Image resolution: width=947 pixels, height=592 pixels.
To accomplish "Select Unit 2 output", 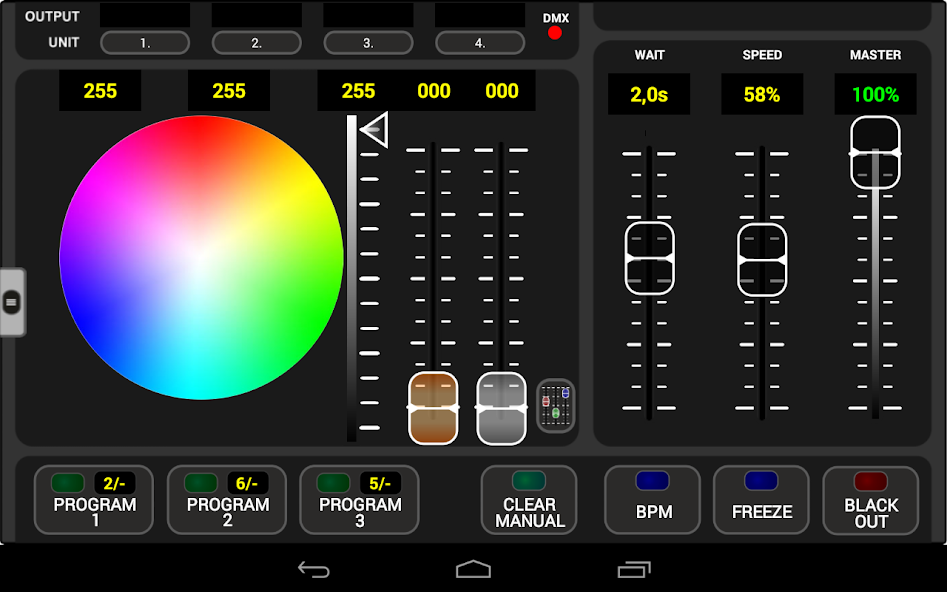I will [x=254, y=42].
